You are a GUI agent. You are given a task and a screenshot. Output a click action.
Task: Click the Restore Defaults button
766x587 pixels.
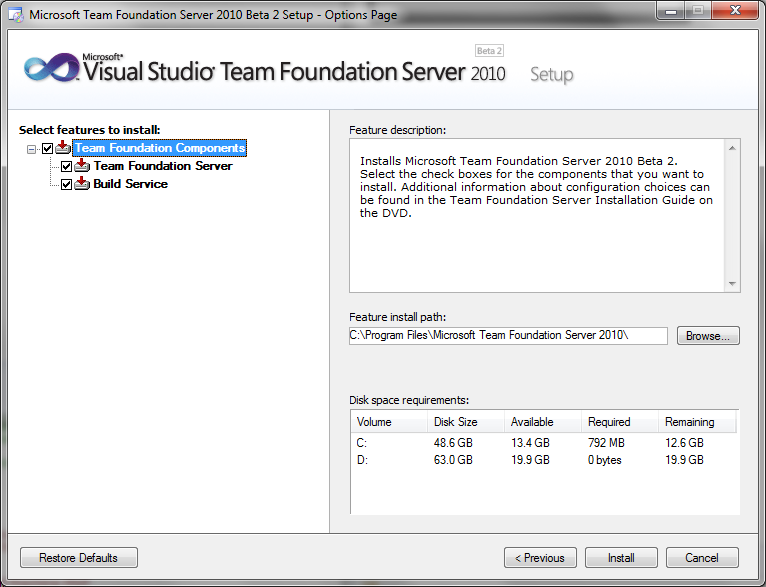click(x=79, y=558)
